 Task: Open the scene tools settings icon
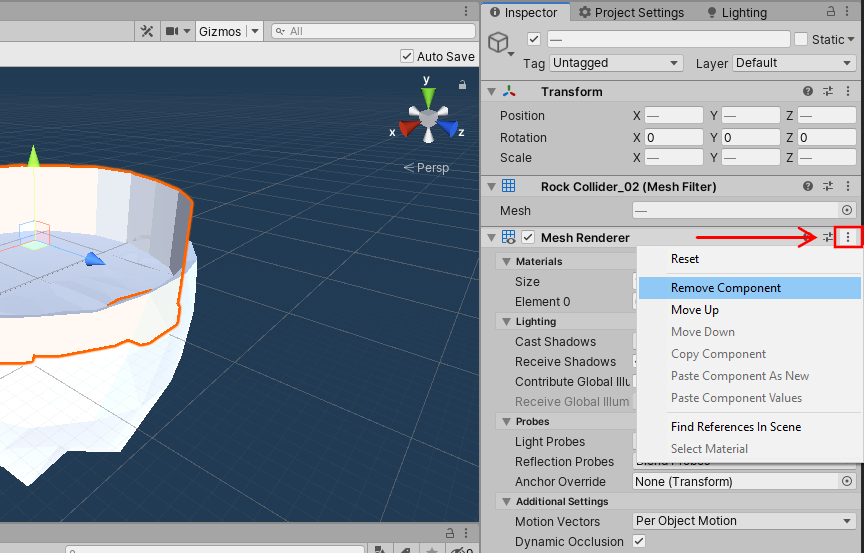coord(146,31)
